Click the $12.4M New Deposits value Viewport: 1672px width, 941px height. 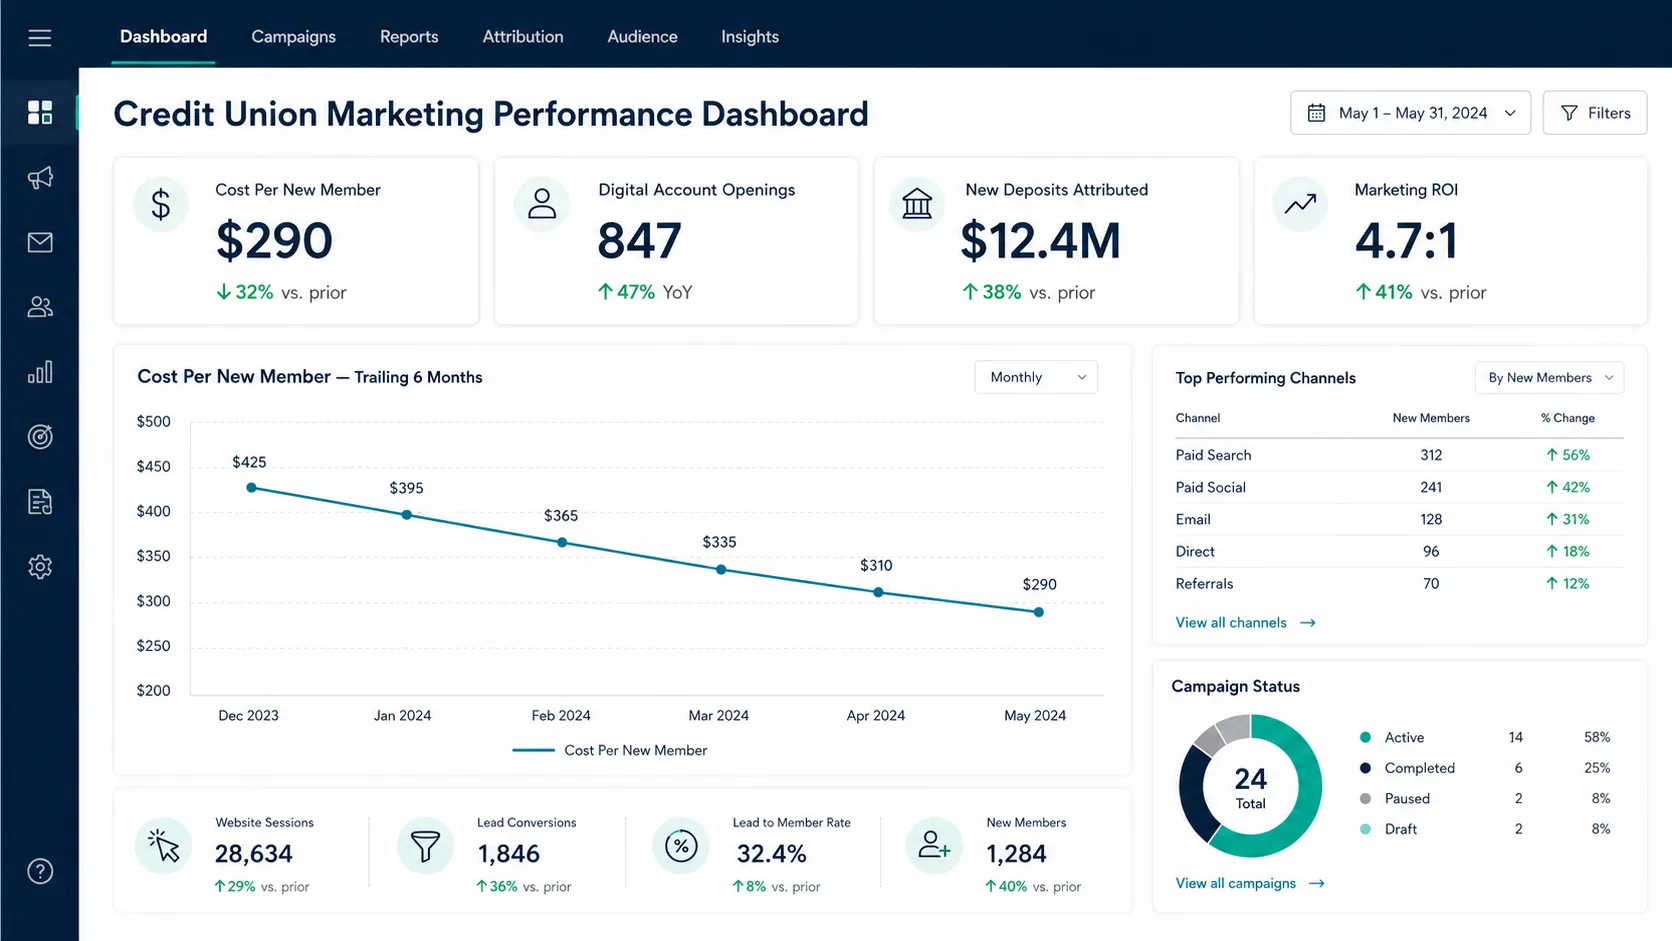(x=1041, y=241)
